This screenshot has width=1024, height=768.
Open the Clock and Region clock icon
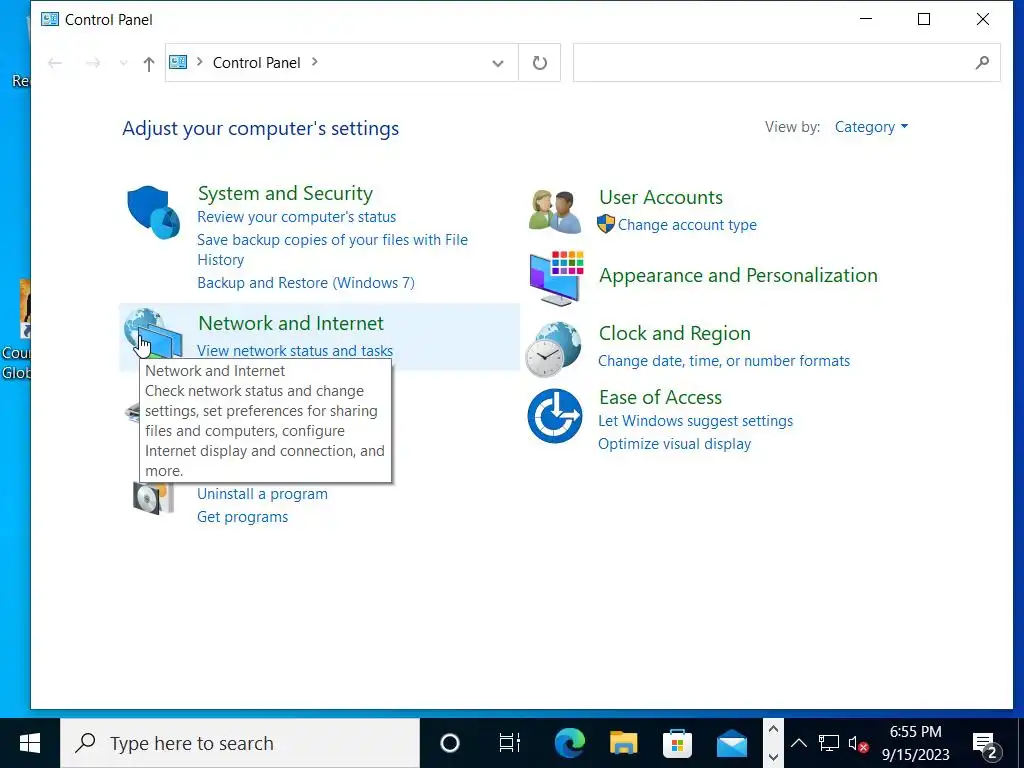coord(554,349)
